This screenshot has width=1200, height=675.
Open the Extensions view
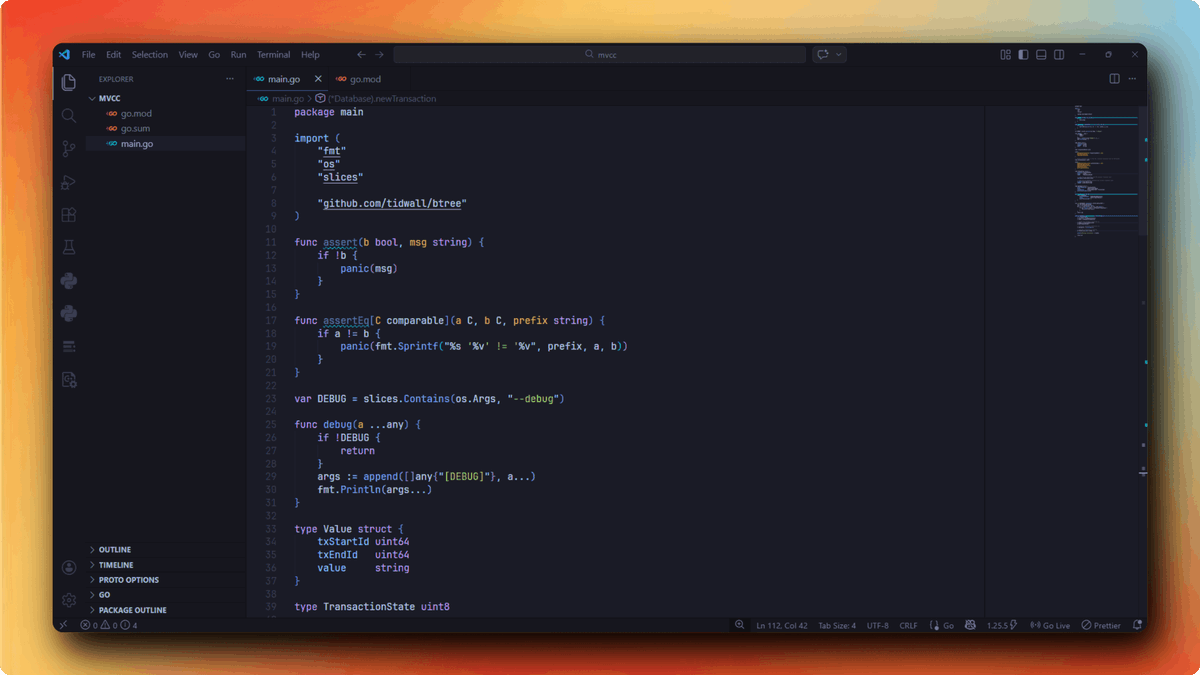point(68,214)
